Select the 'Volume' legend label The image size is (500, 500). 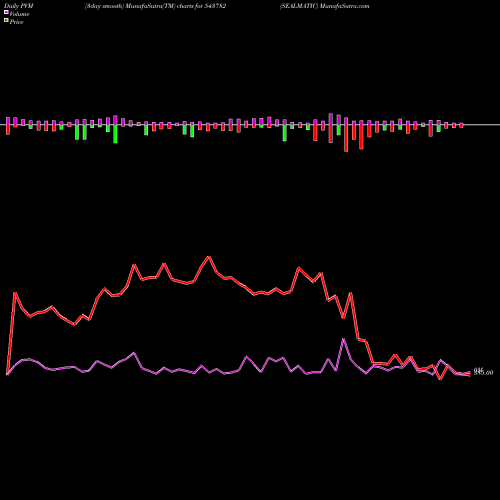(19, 14)
